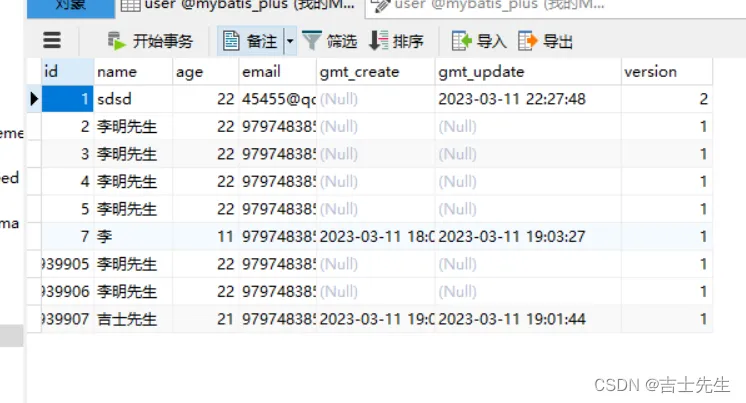Expand the Memo (备注) dropdown arrow

click(x=290, y=41)
